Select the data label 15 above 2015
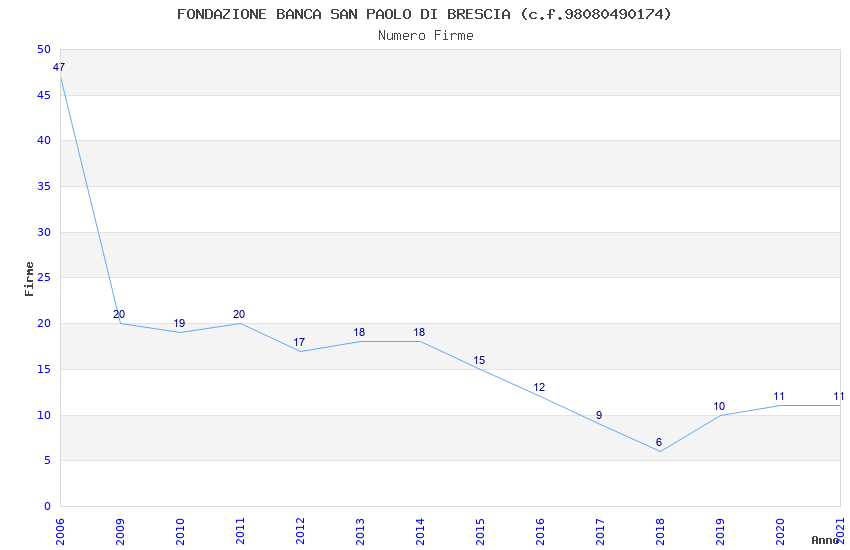Image resolution: width=850 pixels, height=550 pixels. pos(479,361)
